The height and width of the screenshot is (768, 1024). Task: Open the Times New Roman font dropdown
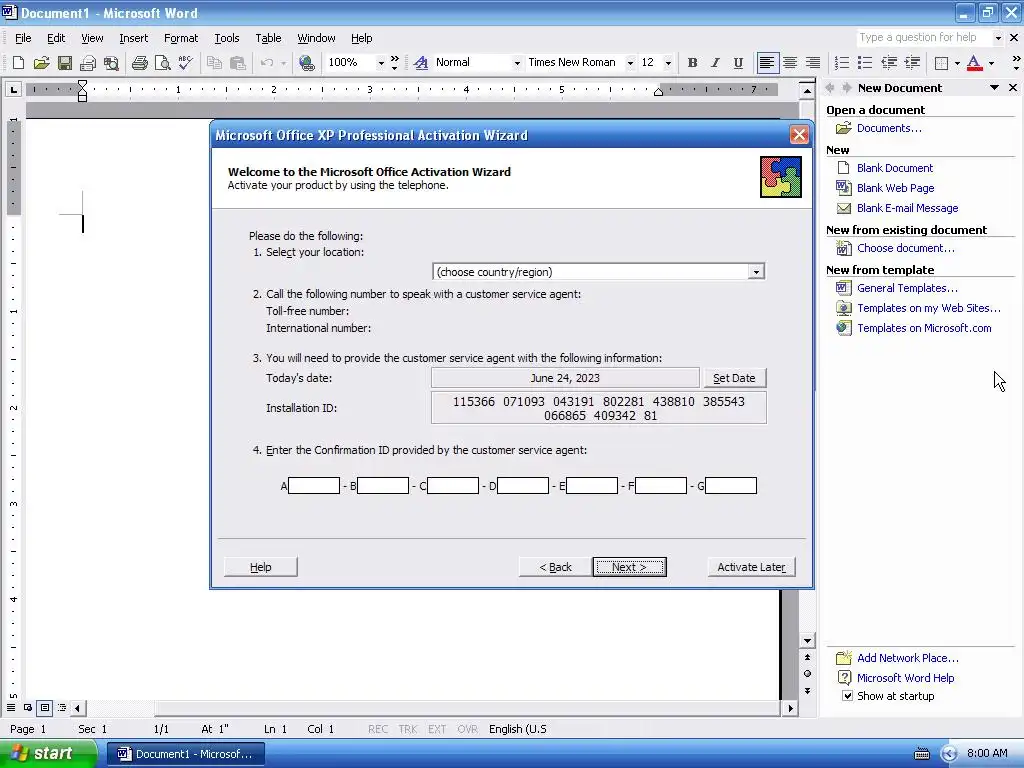[630, 63]
